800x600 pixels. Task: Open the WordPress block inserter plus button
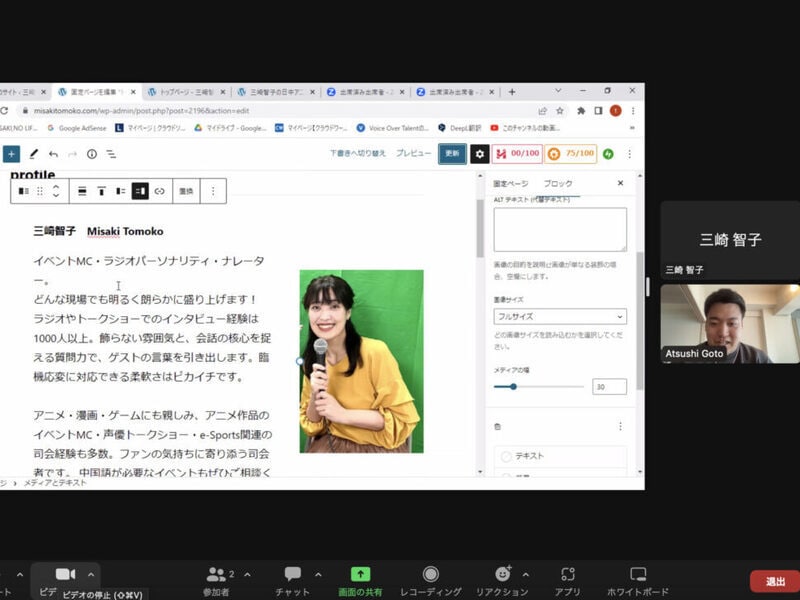(x=11, y=154)
